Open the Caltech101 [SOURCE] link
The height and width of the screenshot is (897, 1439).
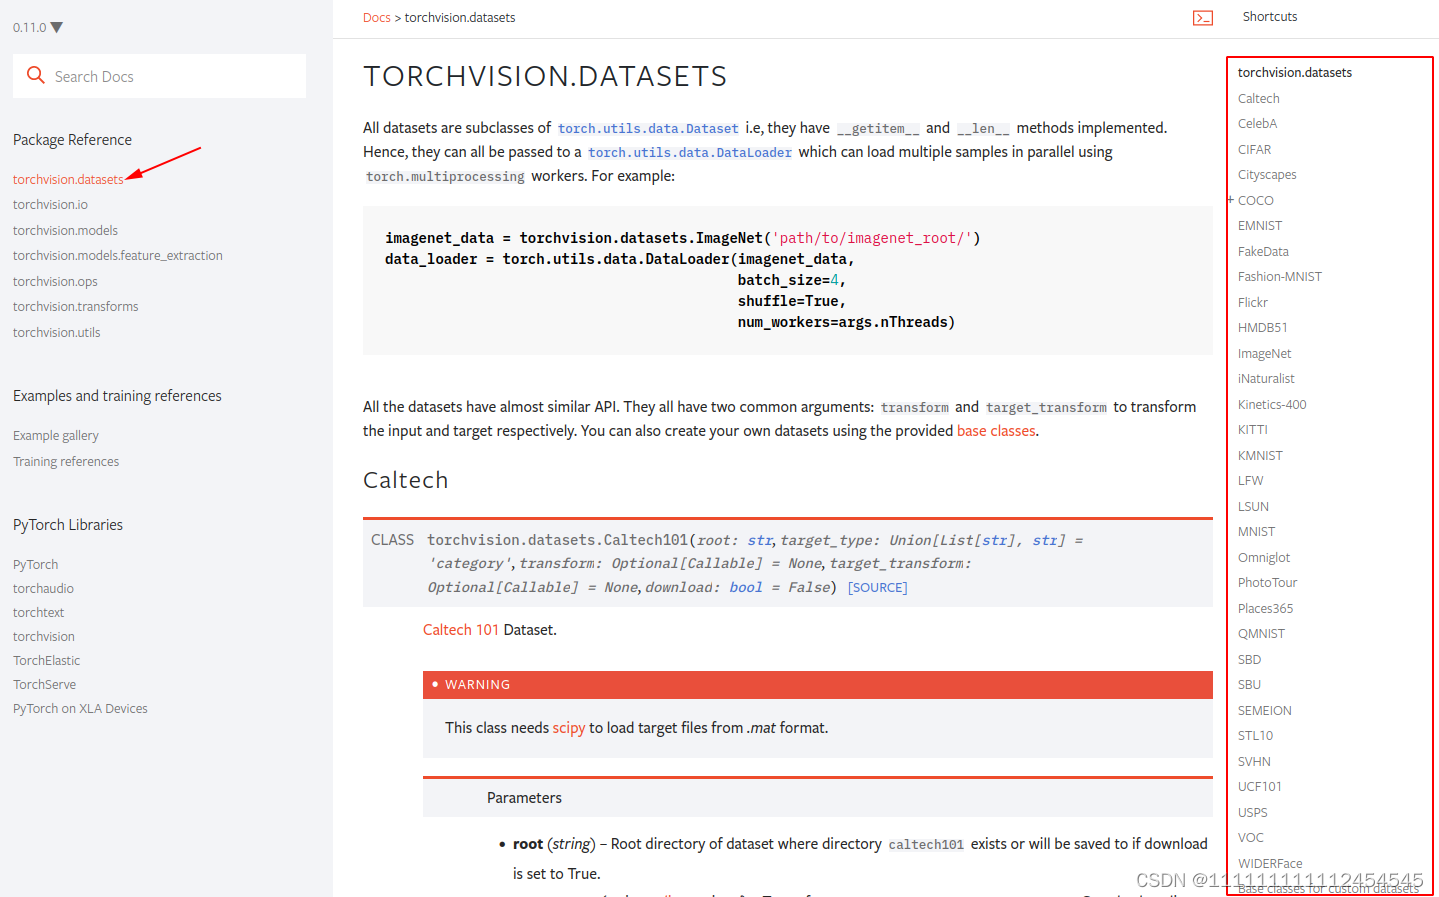point(878,588)
